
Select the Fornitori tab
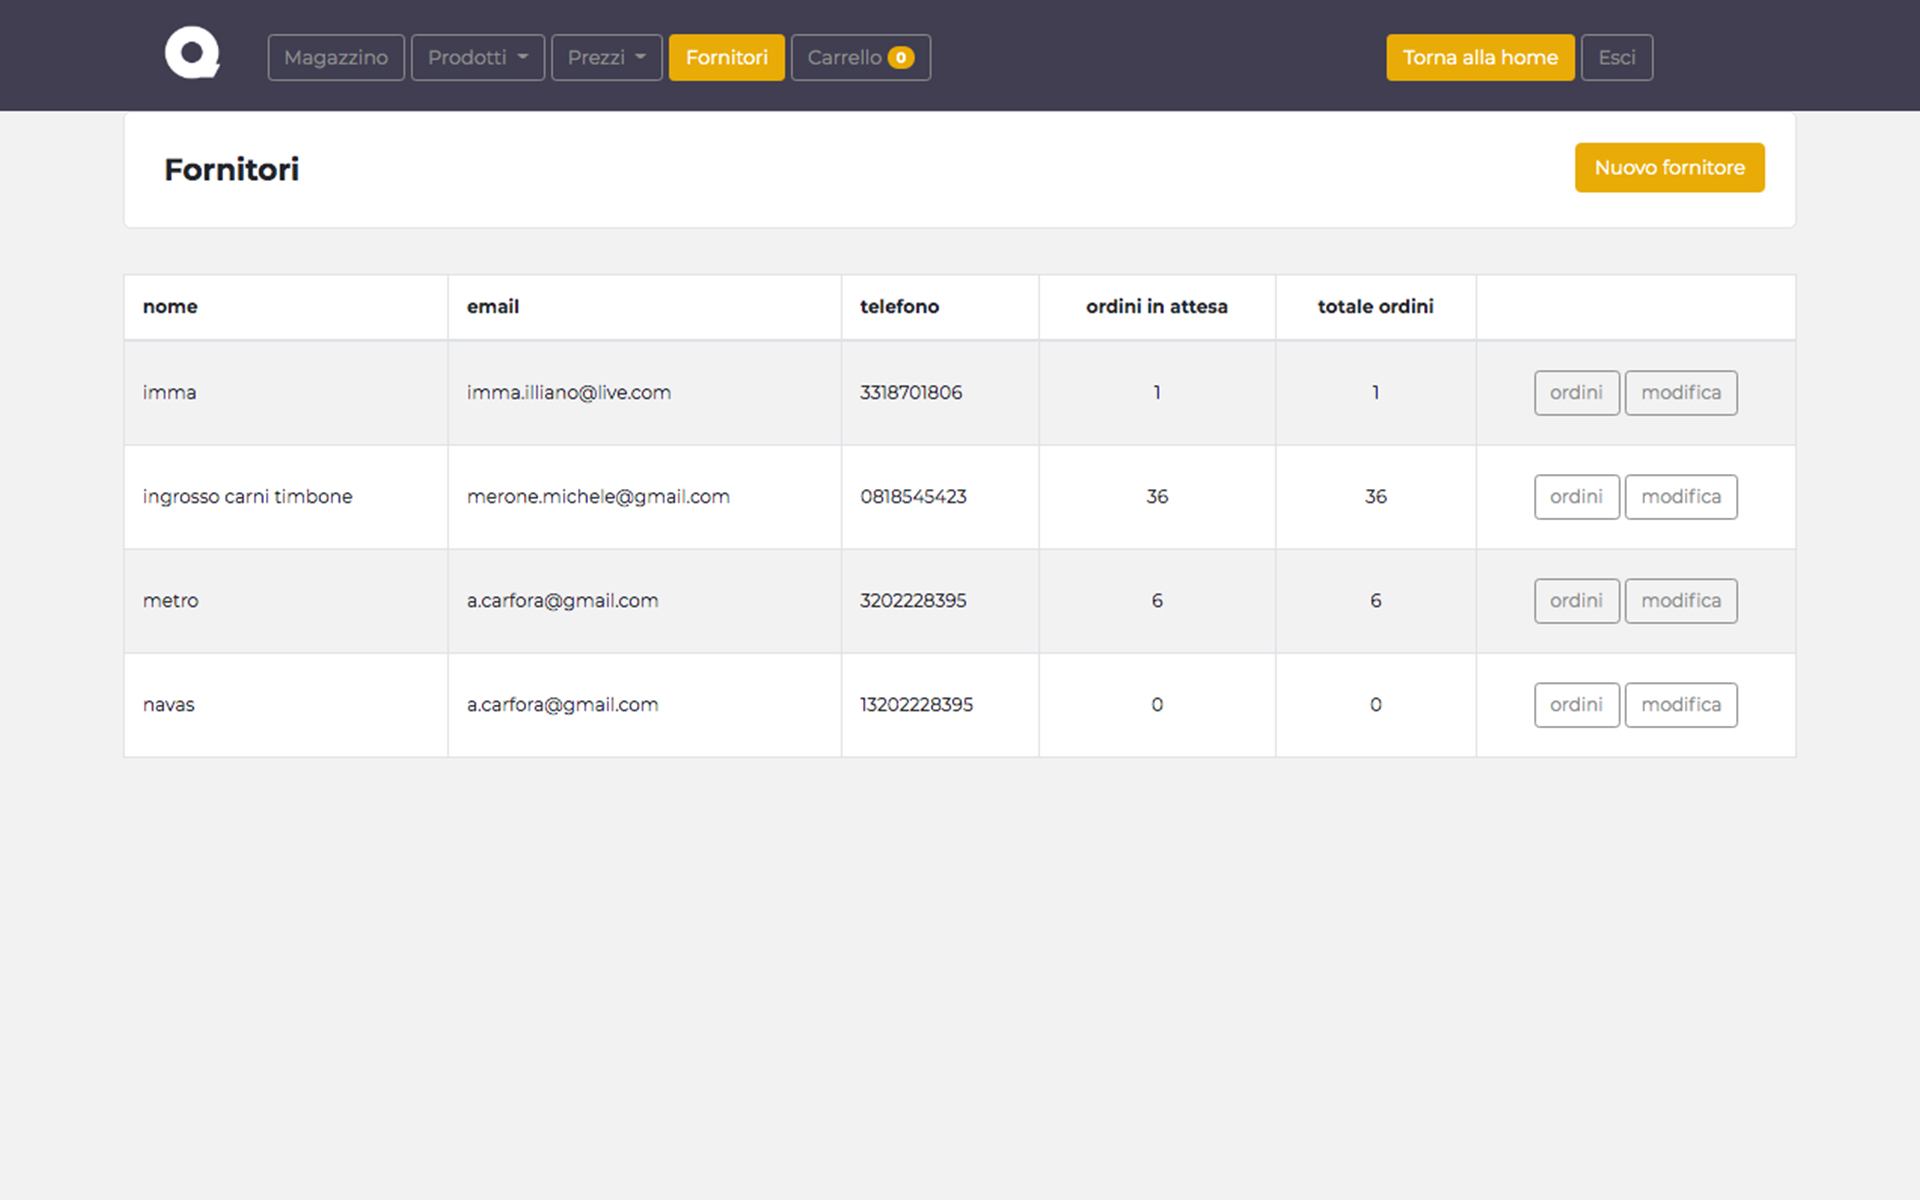[x=727, y=58]
